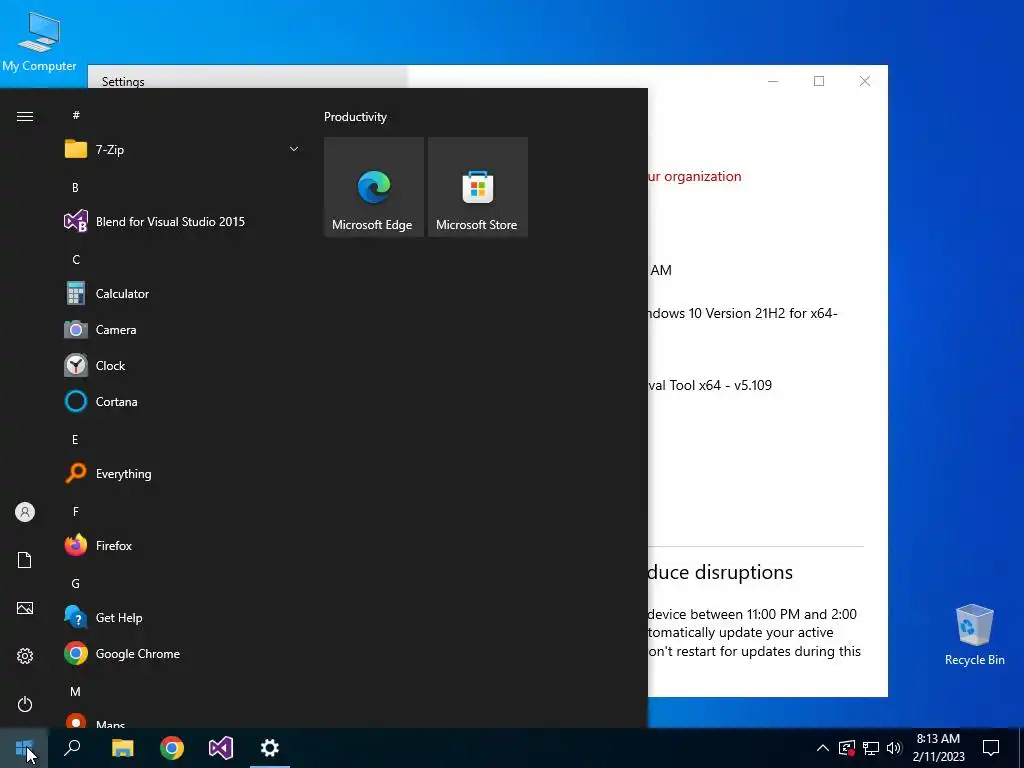Open the volume control in the tray

[894, 748]
